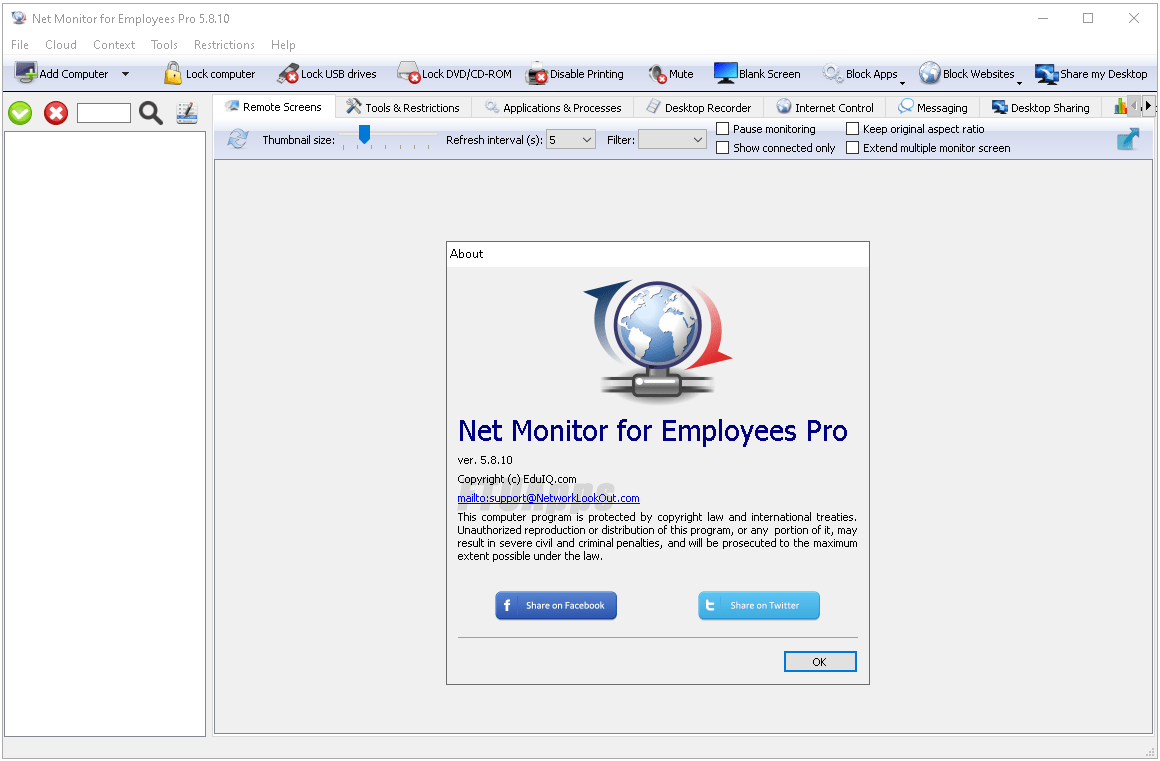Switch to the Remote Screens tab

274,106
